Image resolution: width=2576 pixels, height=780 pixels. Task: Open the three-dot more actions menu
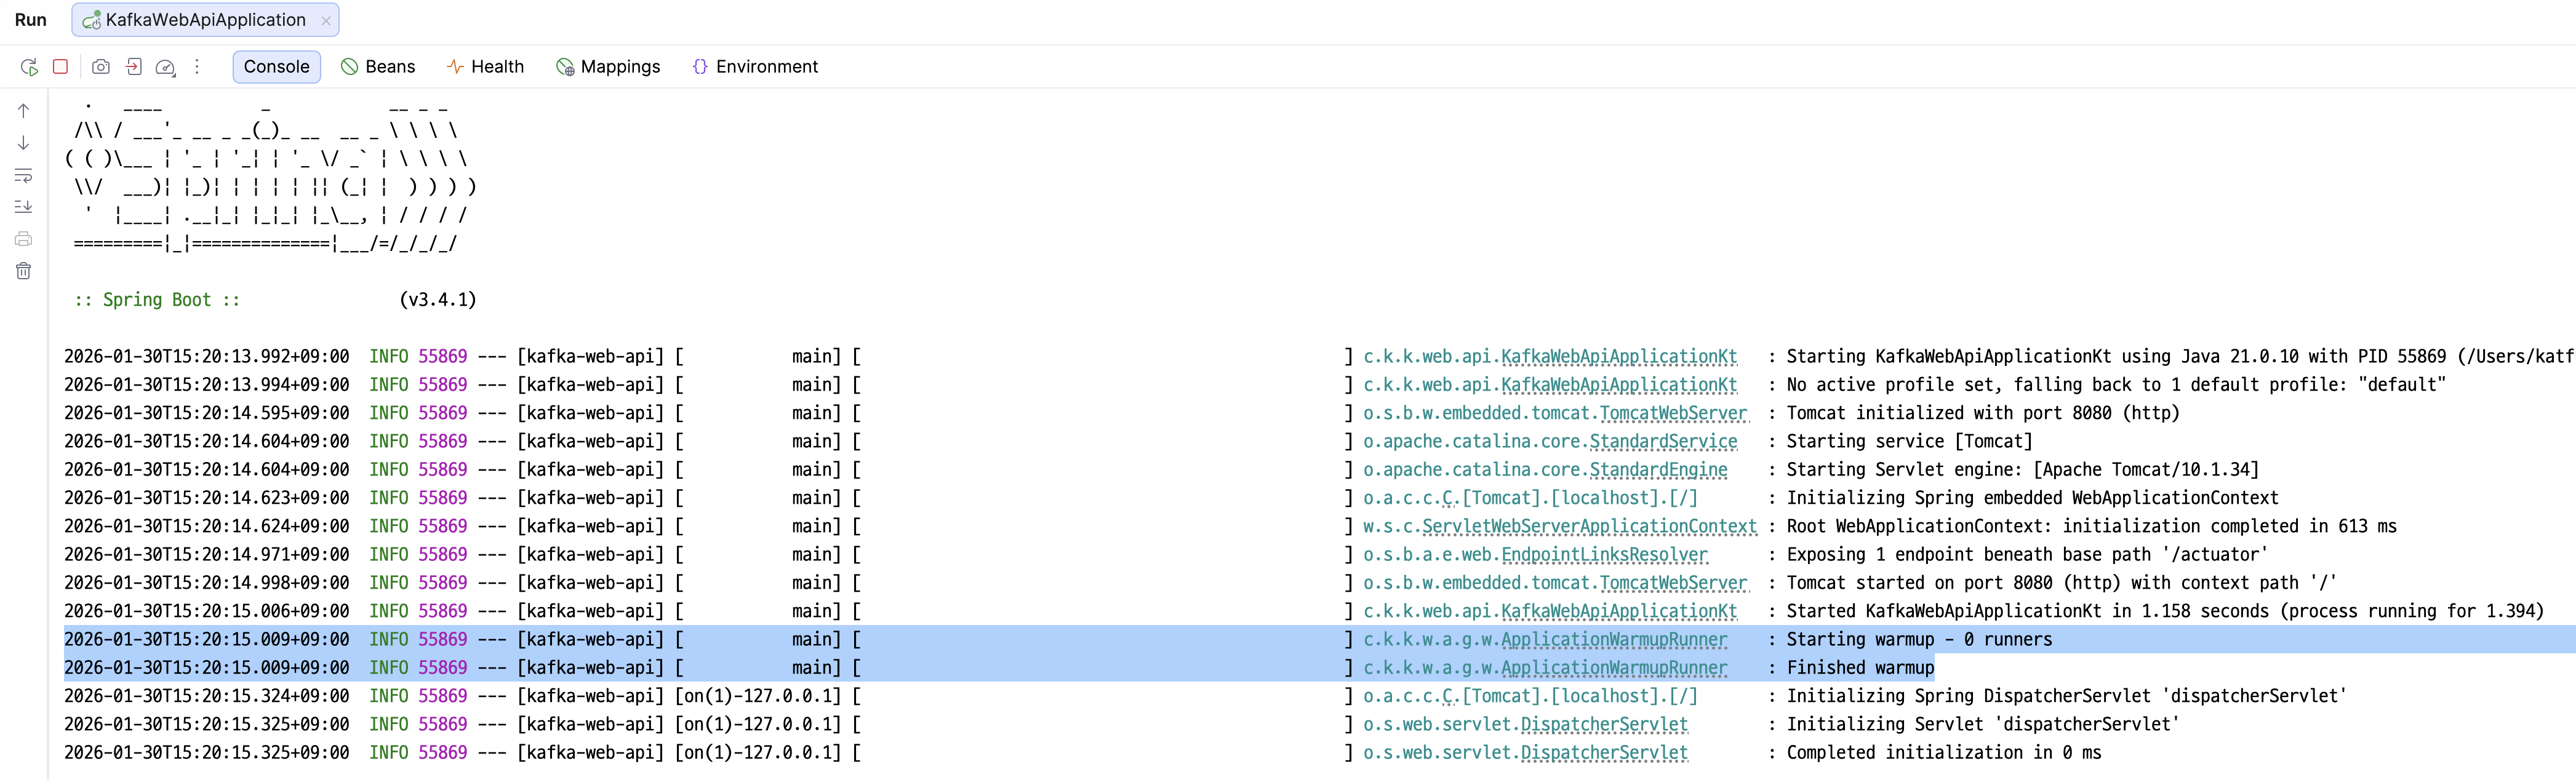(197, 67)
